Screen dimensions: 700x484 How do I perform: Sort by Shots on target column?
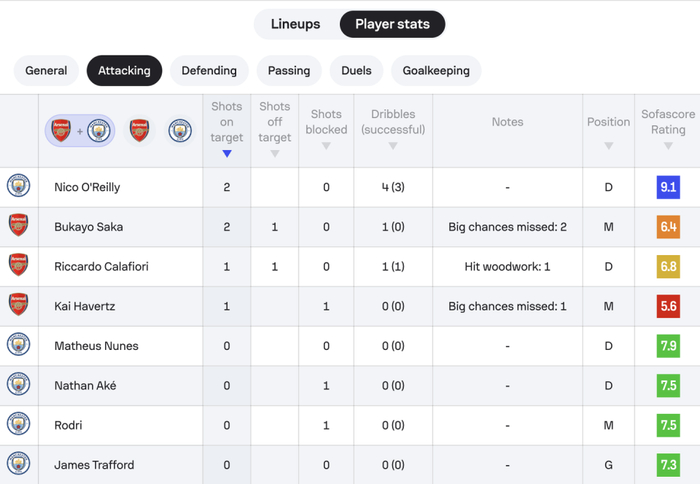(227, 130)
